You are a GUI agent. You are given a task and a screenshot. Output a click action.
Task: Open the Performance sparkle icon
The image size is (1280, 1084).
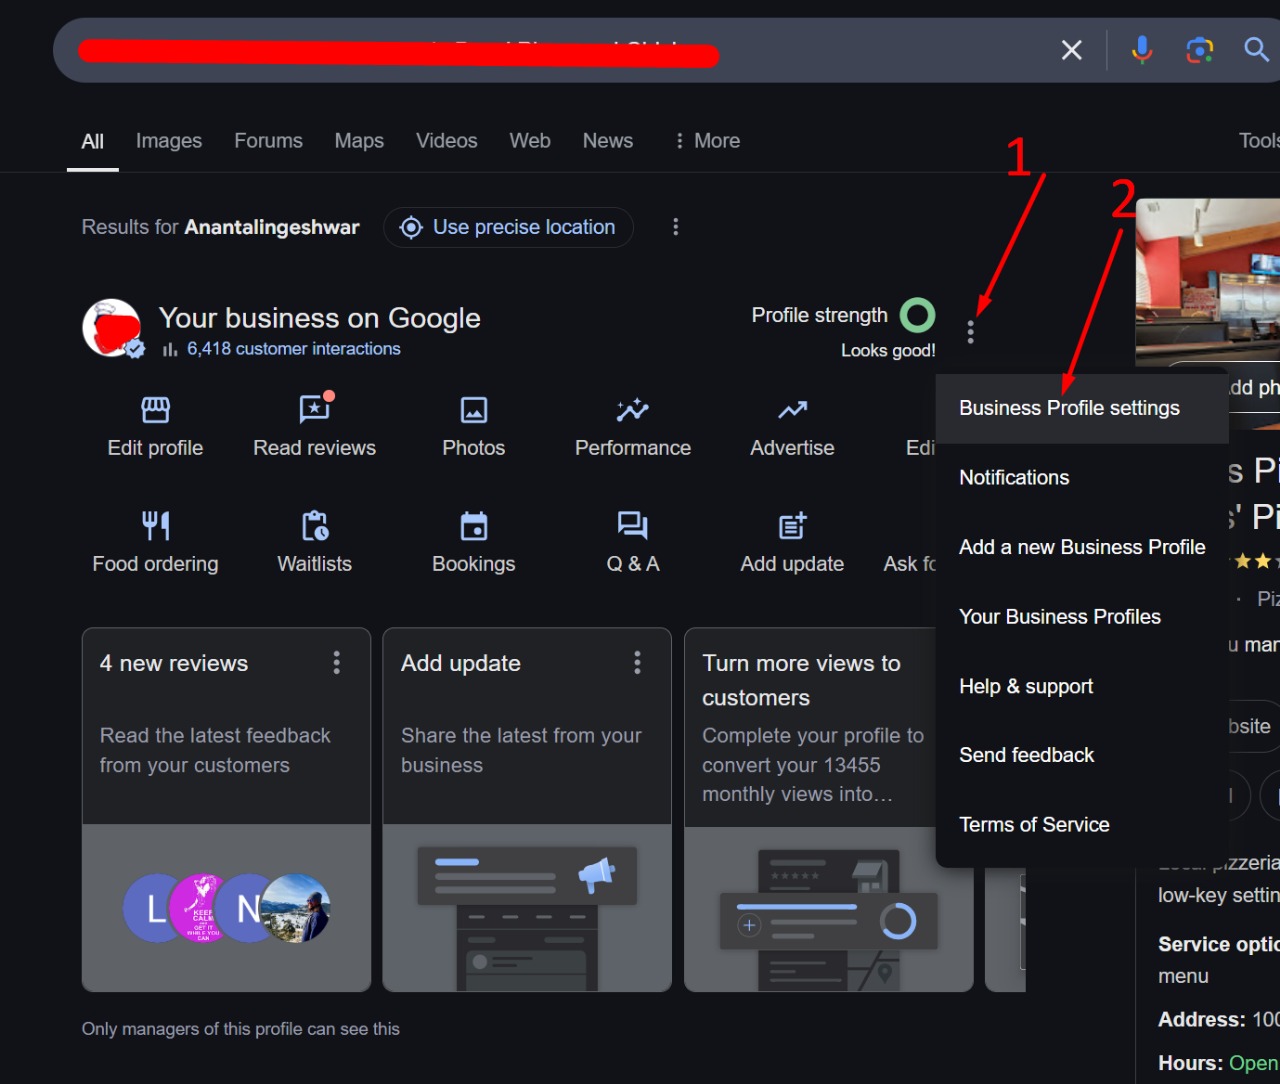coord(633,410)
